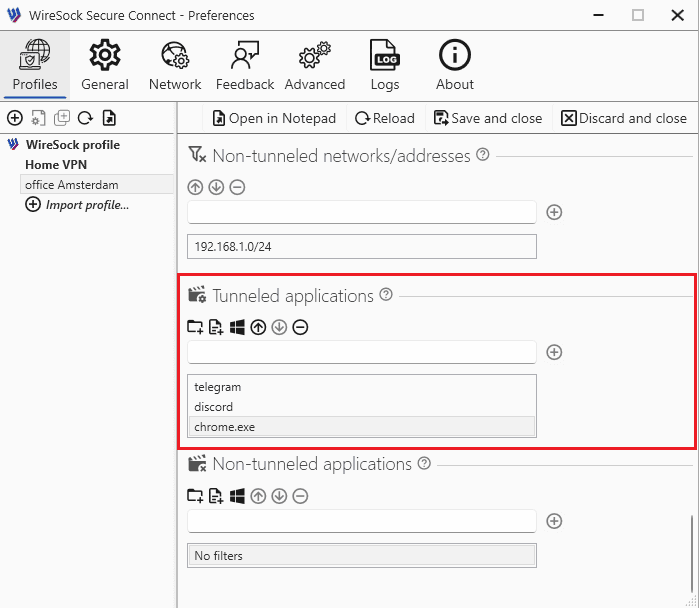
Task: Click Discard and close
Action: point(624,118)
